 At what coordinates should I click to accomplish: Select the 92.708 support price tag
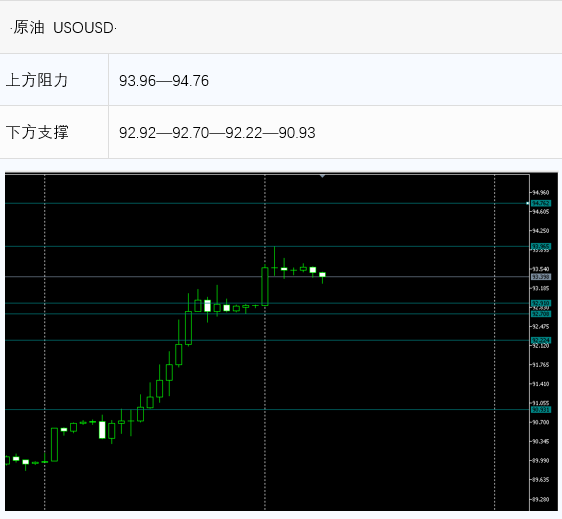[540, 314]
